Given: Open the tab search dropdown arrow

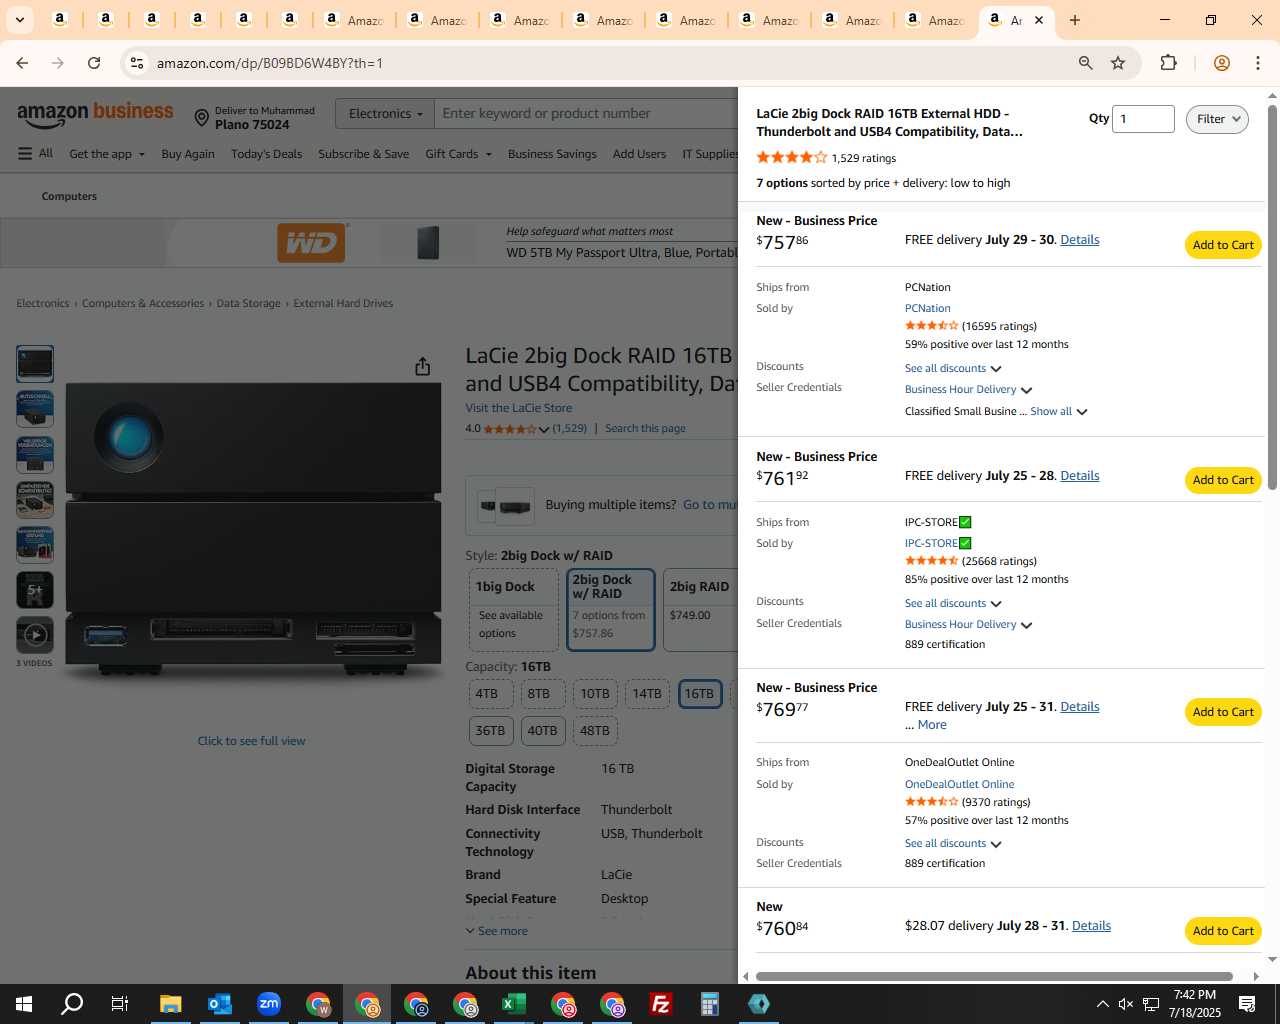Looking at the screenshot, I should coord(19,20).
